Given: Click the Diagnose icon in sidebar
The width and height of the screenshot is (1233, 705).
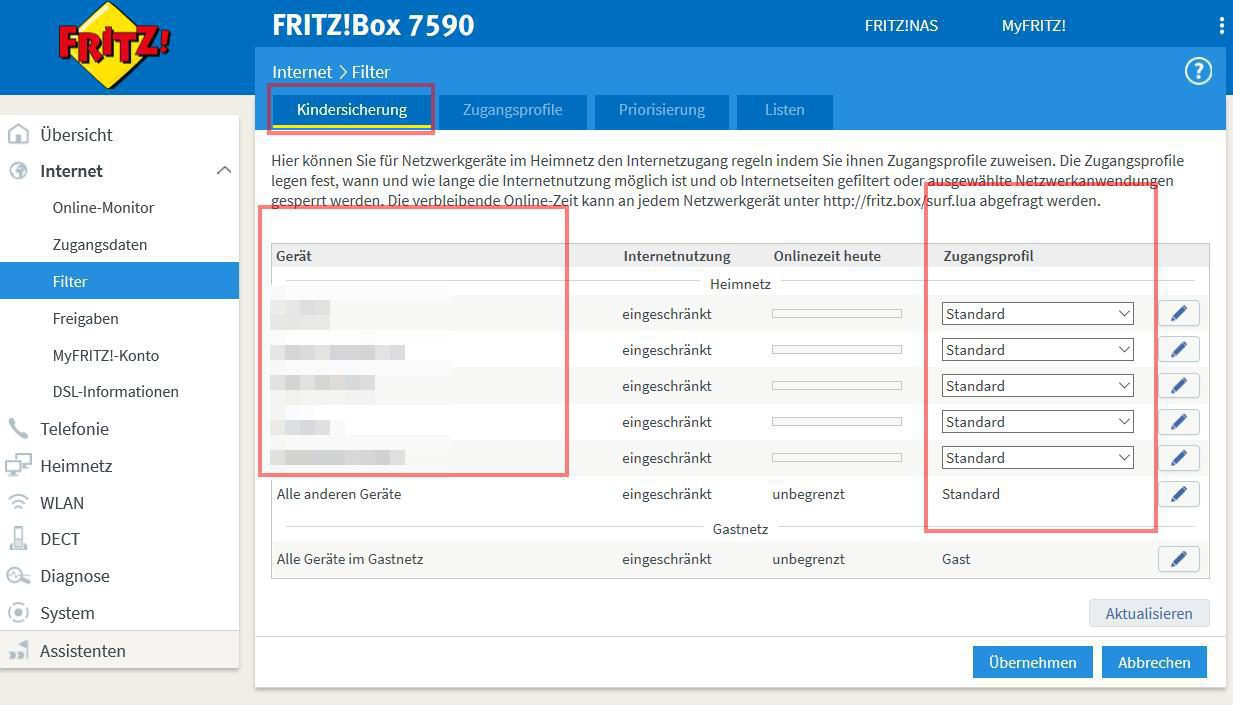Looking at the screenshot, I should (18, 576).
